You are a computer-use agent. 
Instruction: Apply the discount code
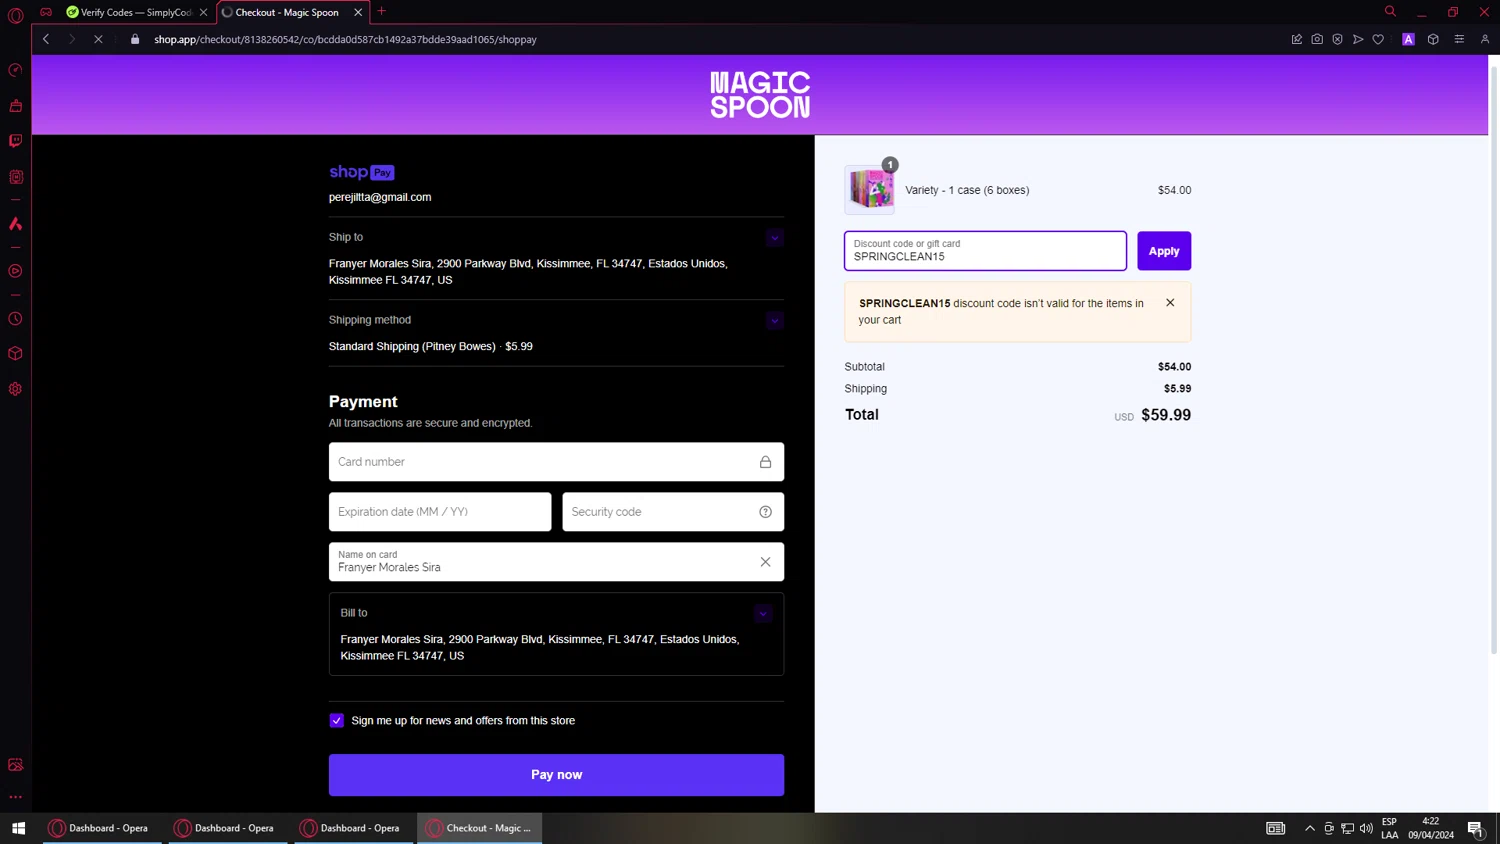point(1164,251)
